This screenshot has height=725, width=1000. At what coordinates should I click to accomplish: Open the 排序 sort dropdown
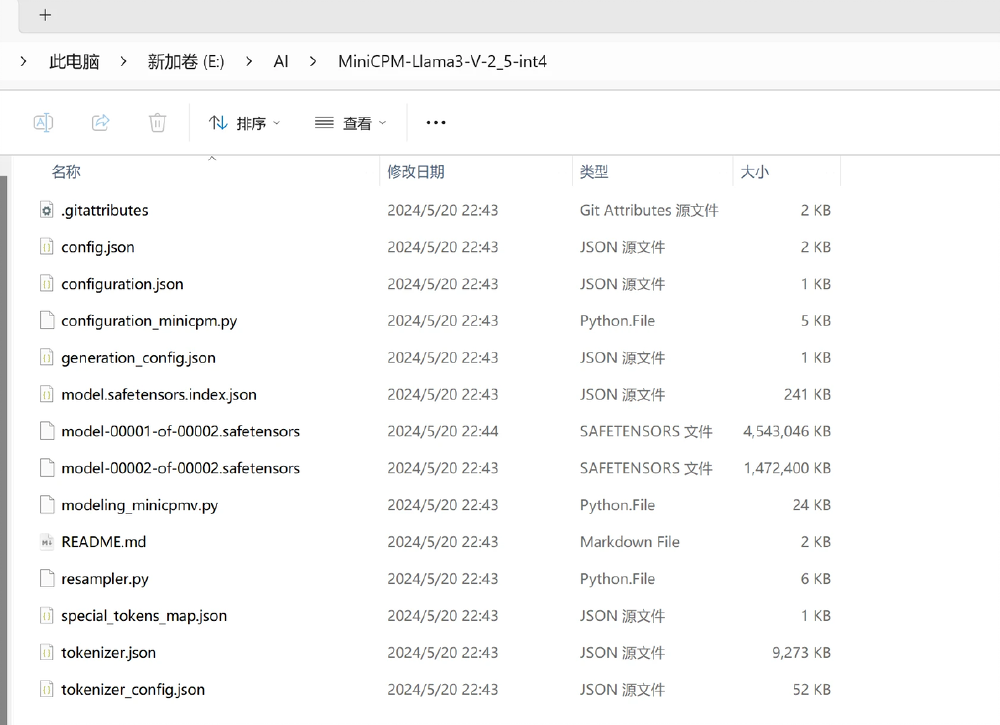[x=244, y=123]
